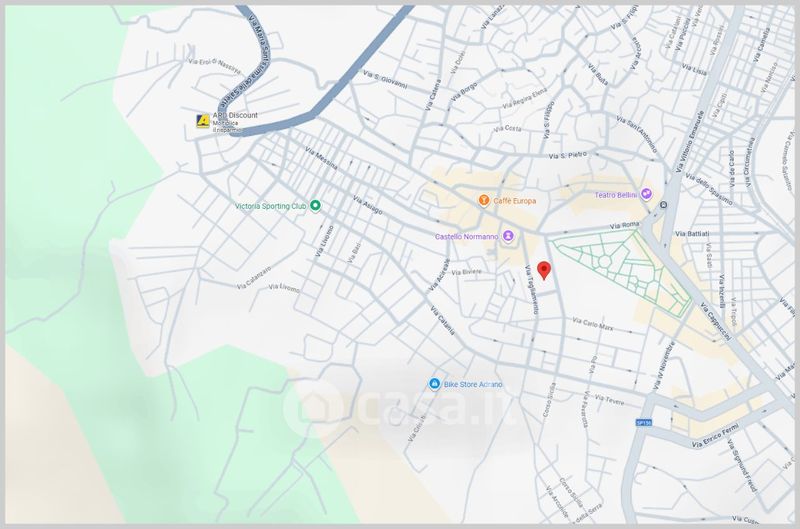This screenshot has height=529, width=800.
Task: Select the Castello Normanno text label
Action: [x=466, y=237]
